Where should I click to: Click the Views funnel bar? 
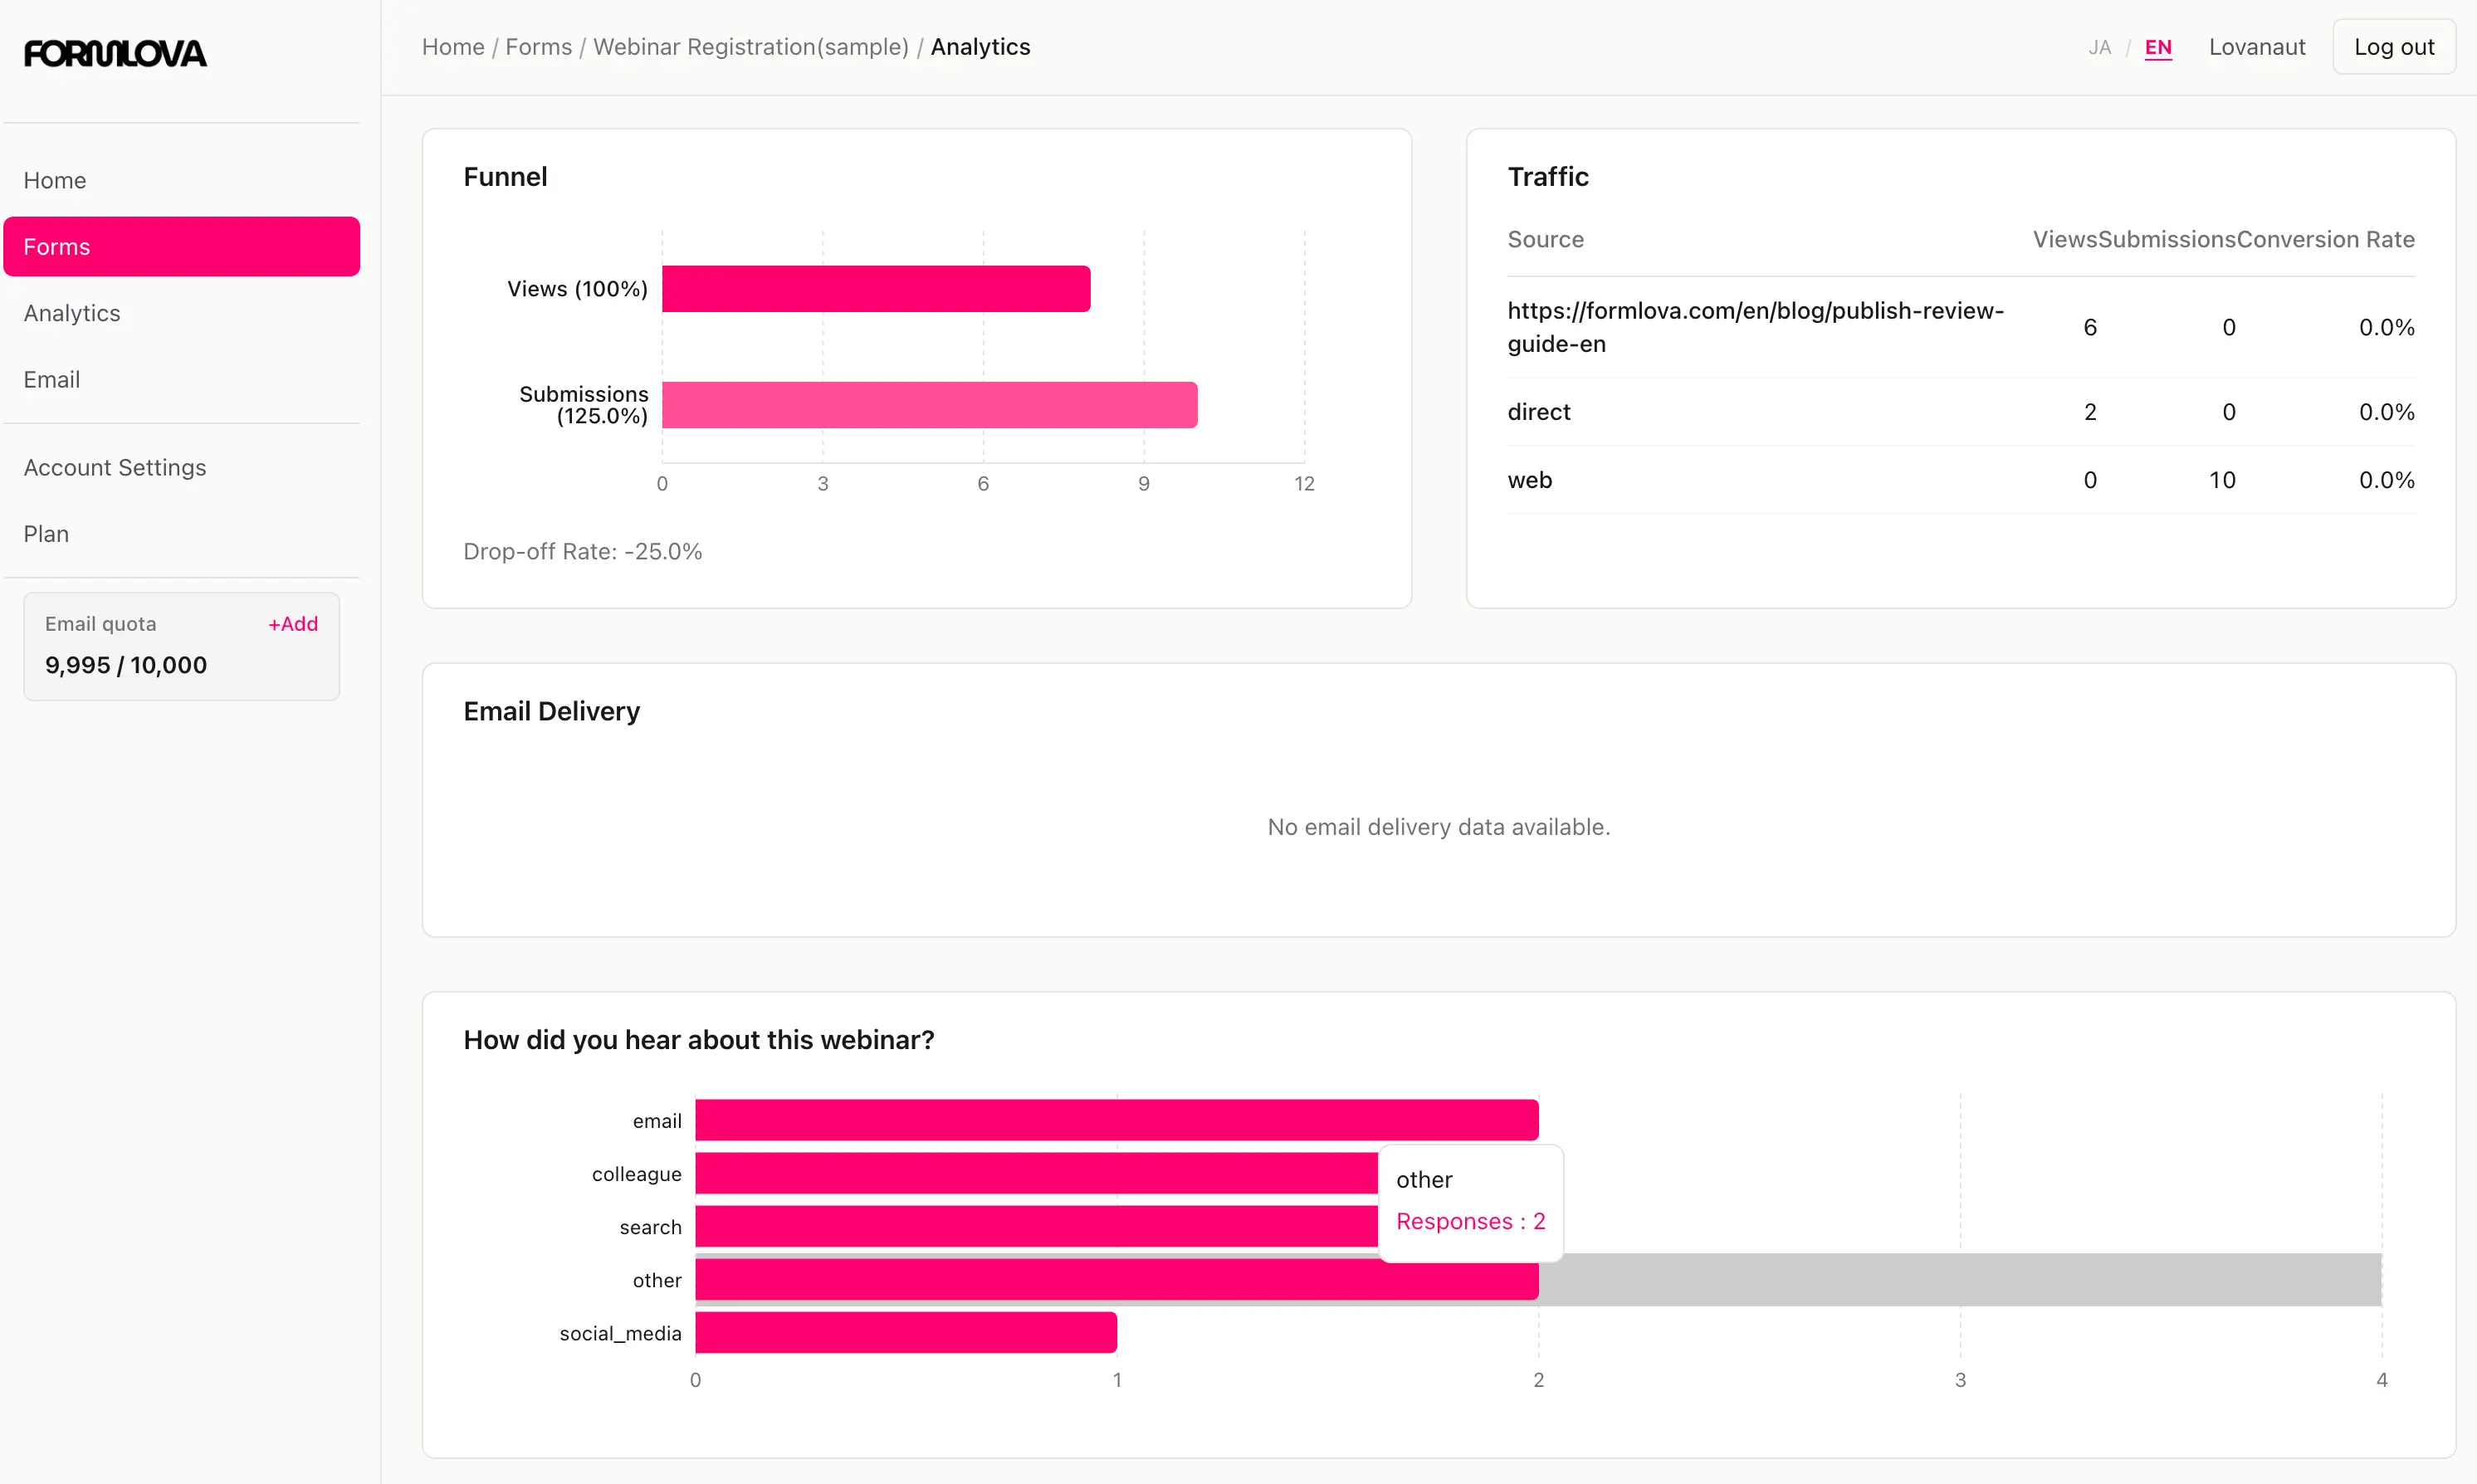click(x=875, y=289)
